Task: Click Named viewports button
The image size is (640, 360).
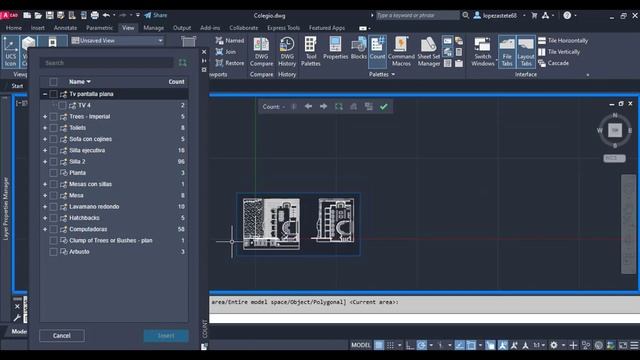Action: pyautogui.click(x=229, y=40)
